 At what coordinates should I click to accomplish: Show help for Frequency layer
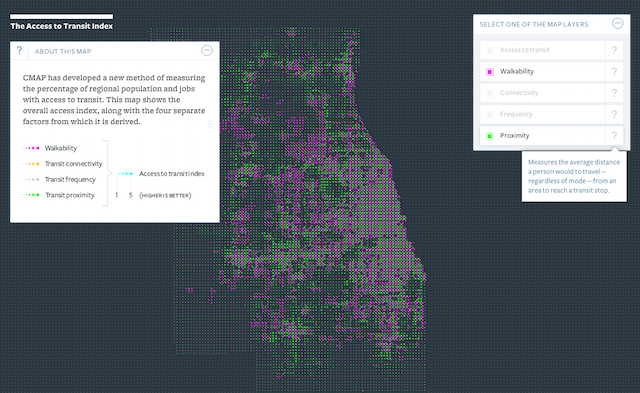614,114
